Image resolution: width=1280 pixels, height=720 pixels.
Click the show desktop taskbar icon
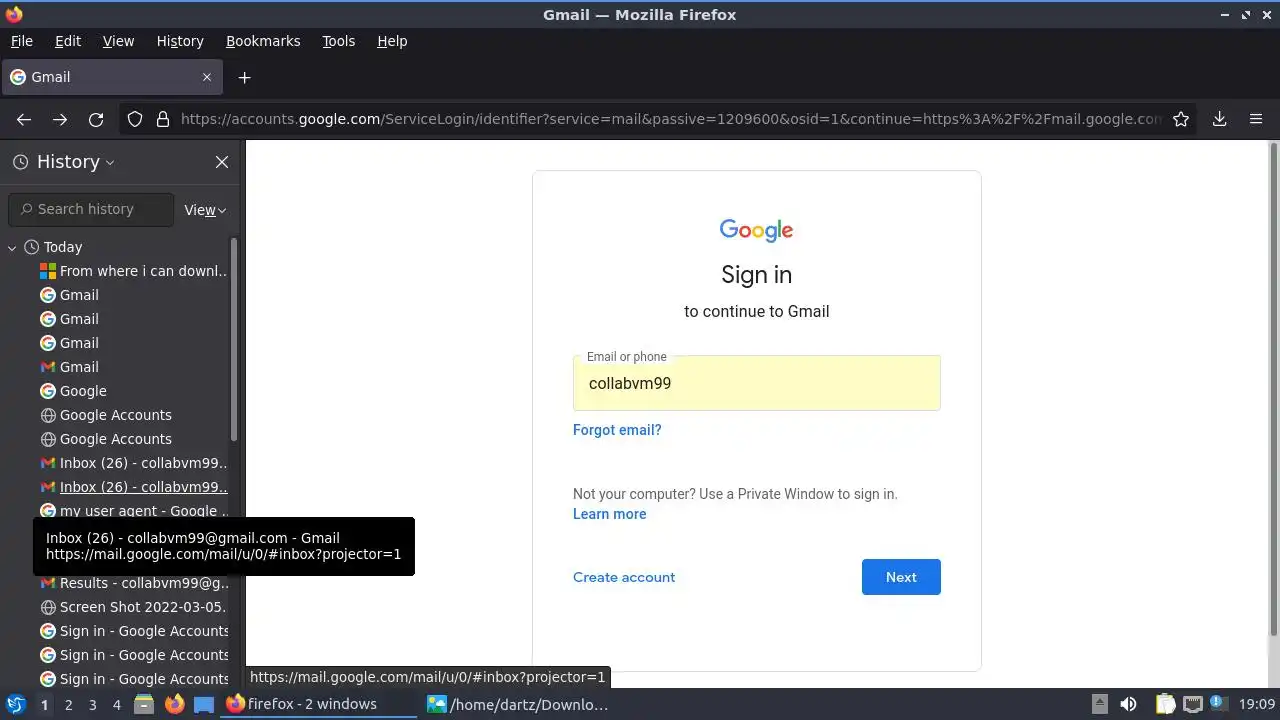coord(204,704)
